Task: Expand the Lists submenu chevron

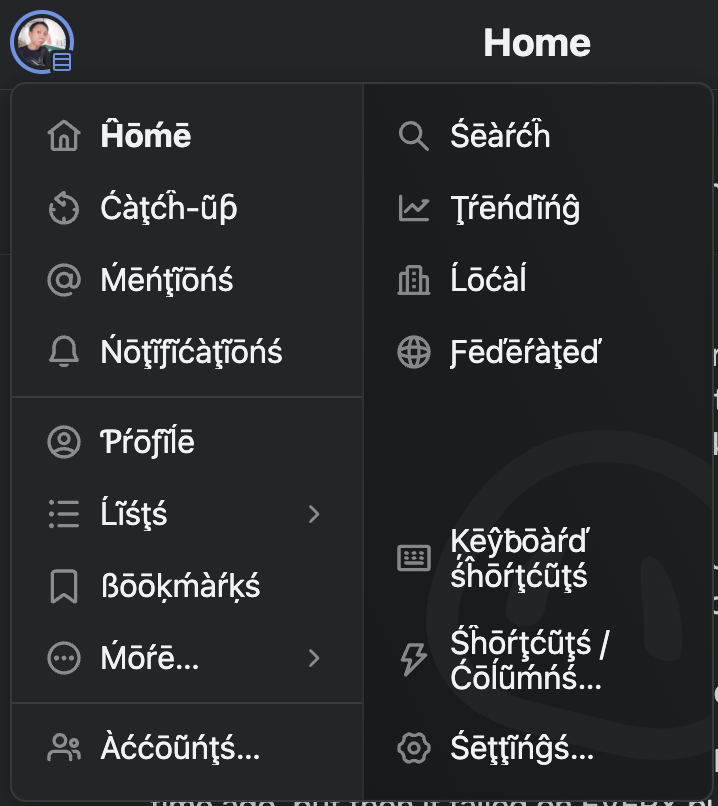Action: [x=314, y=514]
